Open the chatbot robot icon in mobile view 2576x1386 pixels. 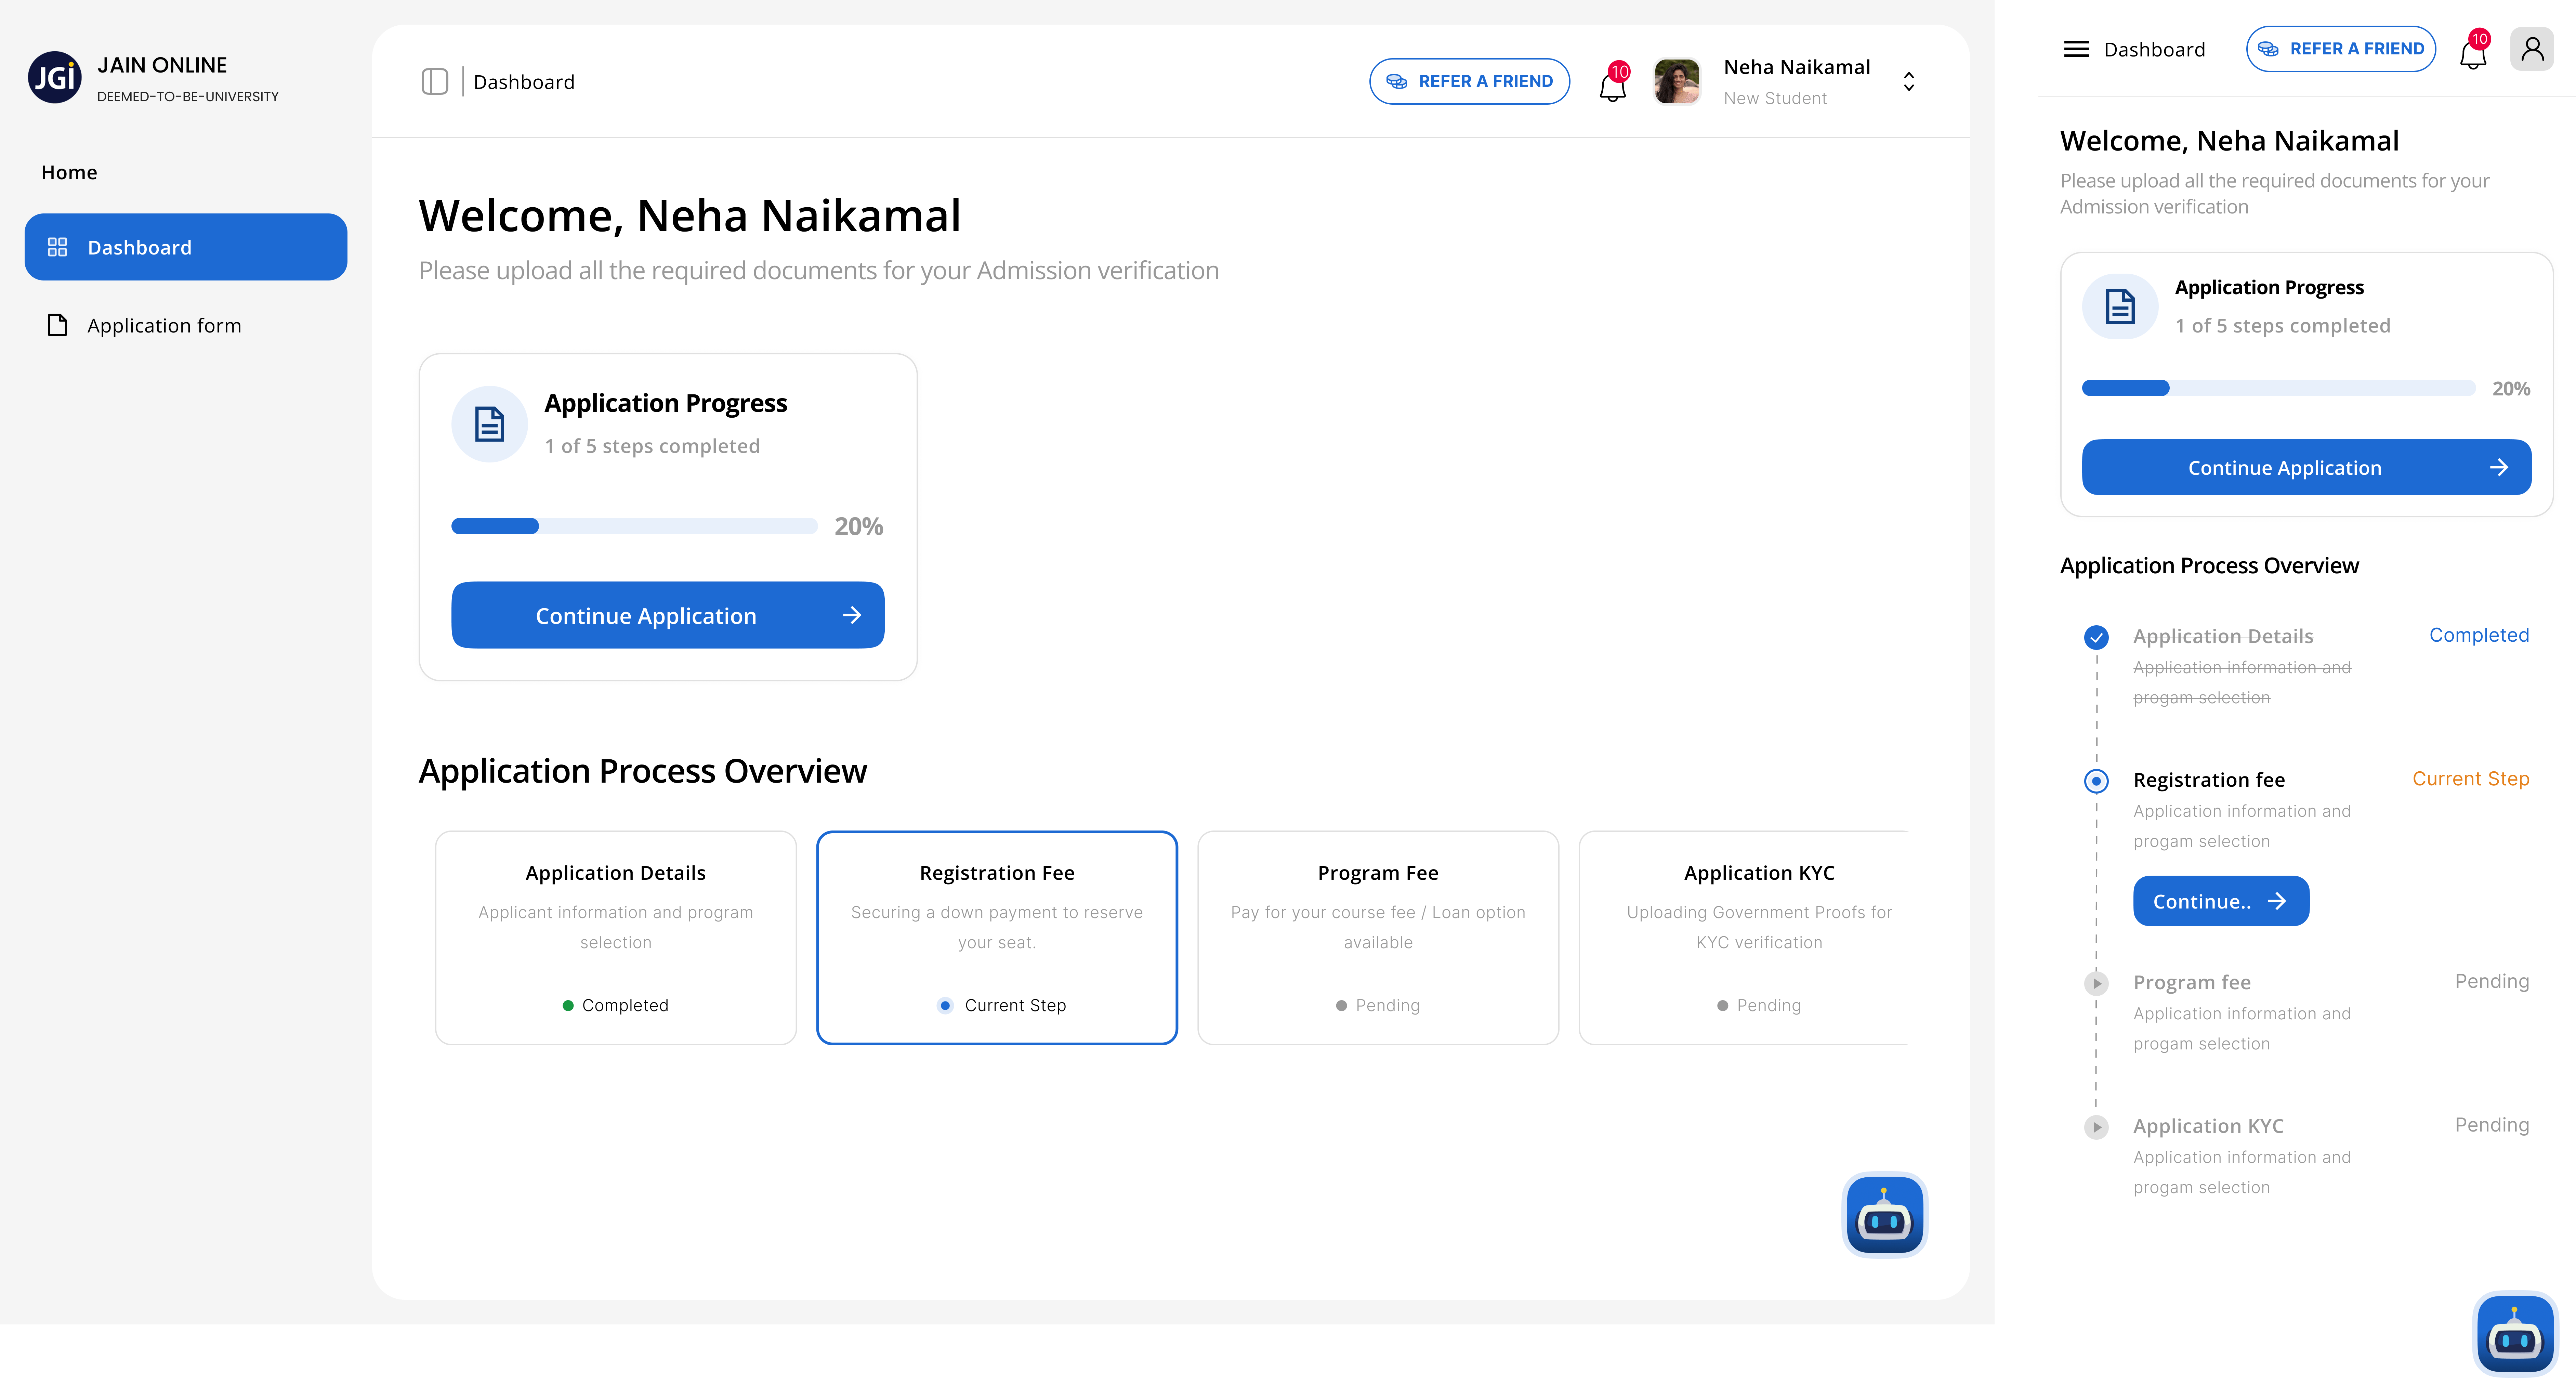[2515, 1334]
